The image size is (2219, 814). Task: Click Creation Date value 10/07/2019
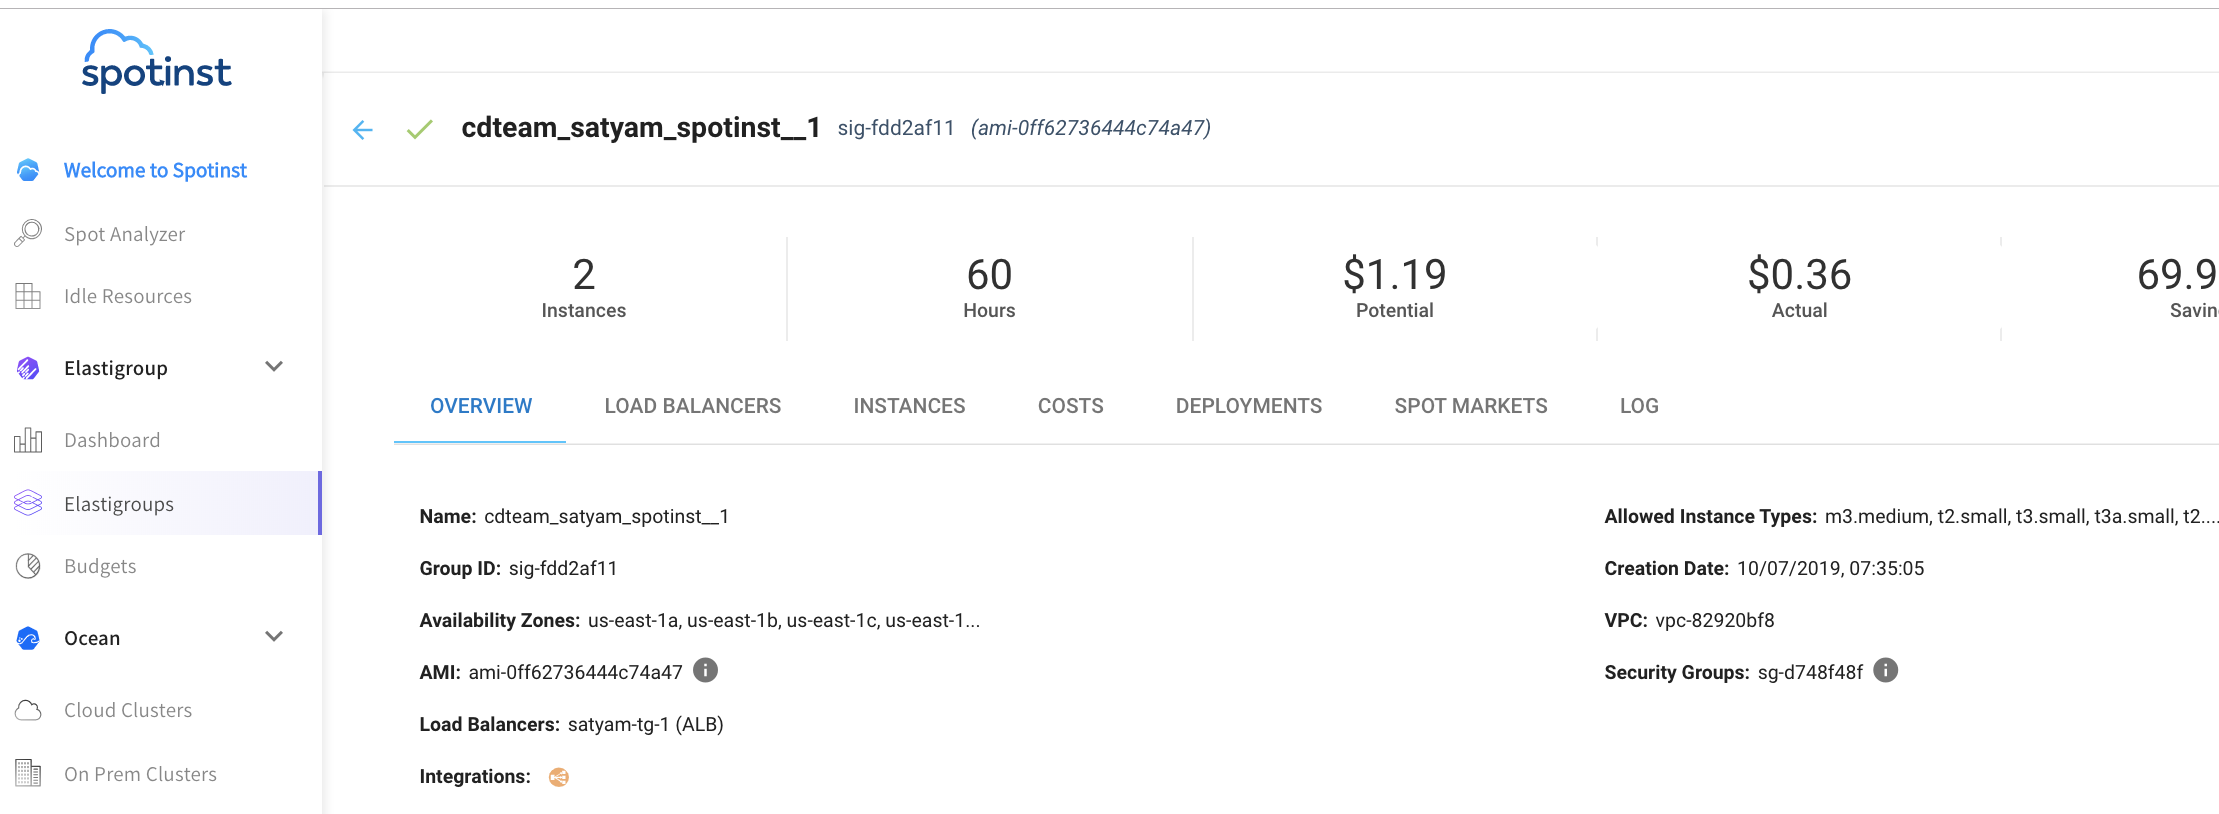pyautogui.click(x=1830, y=569)
